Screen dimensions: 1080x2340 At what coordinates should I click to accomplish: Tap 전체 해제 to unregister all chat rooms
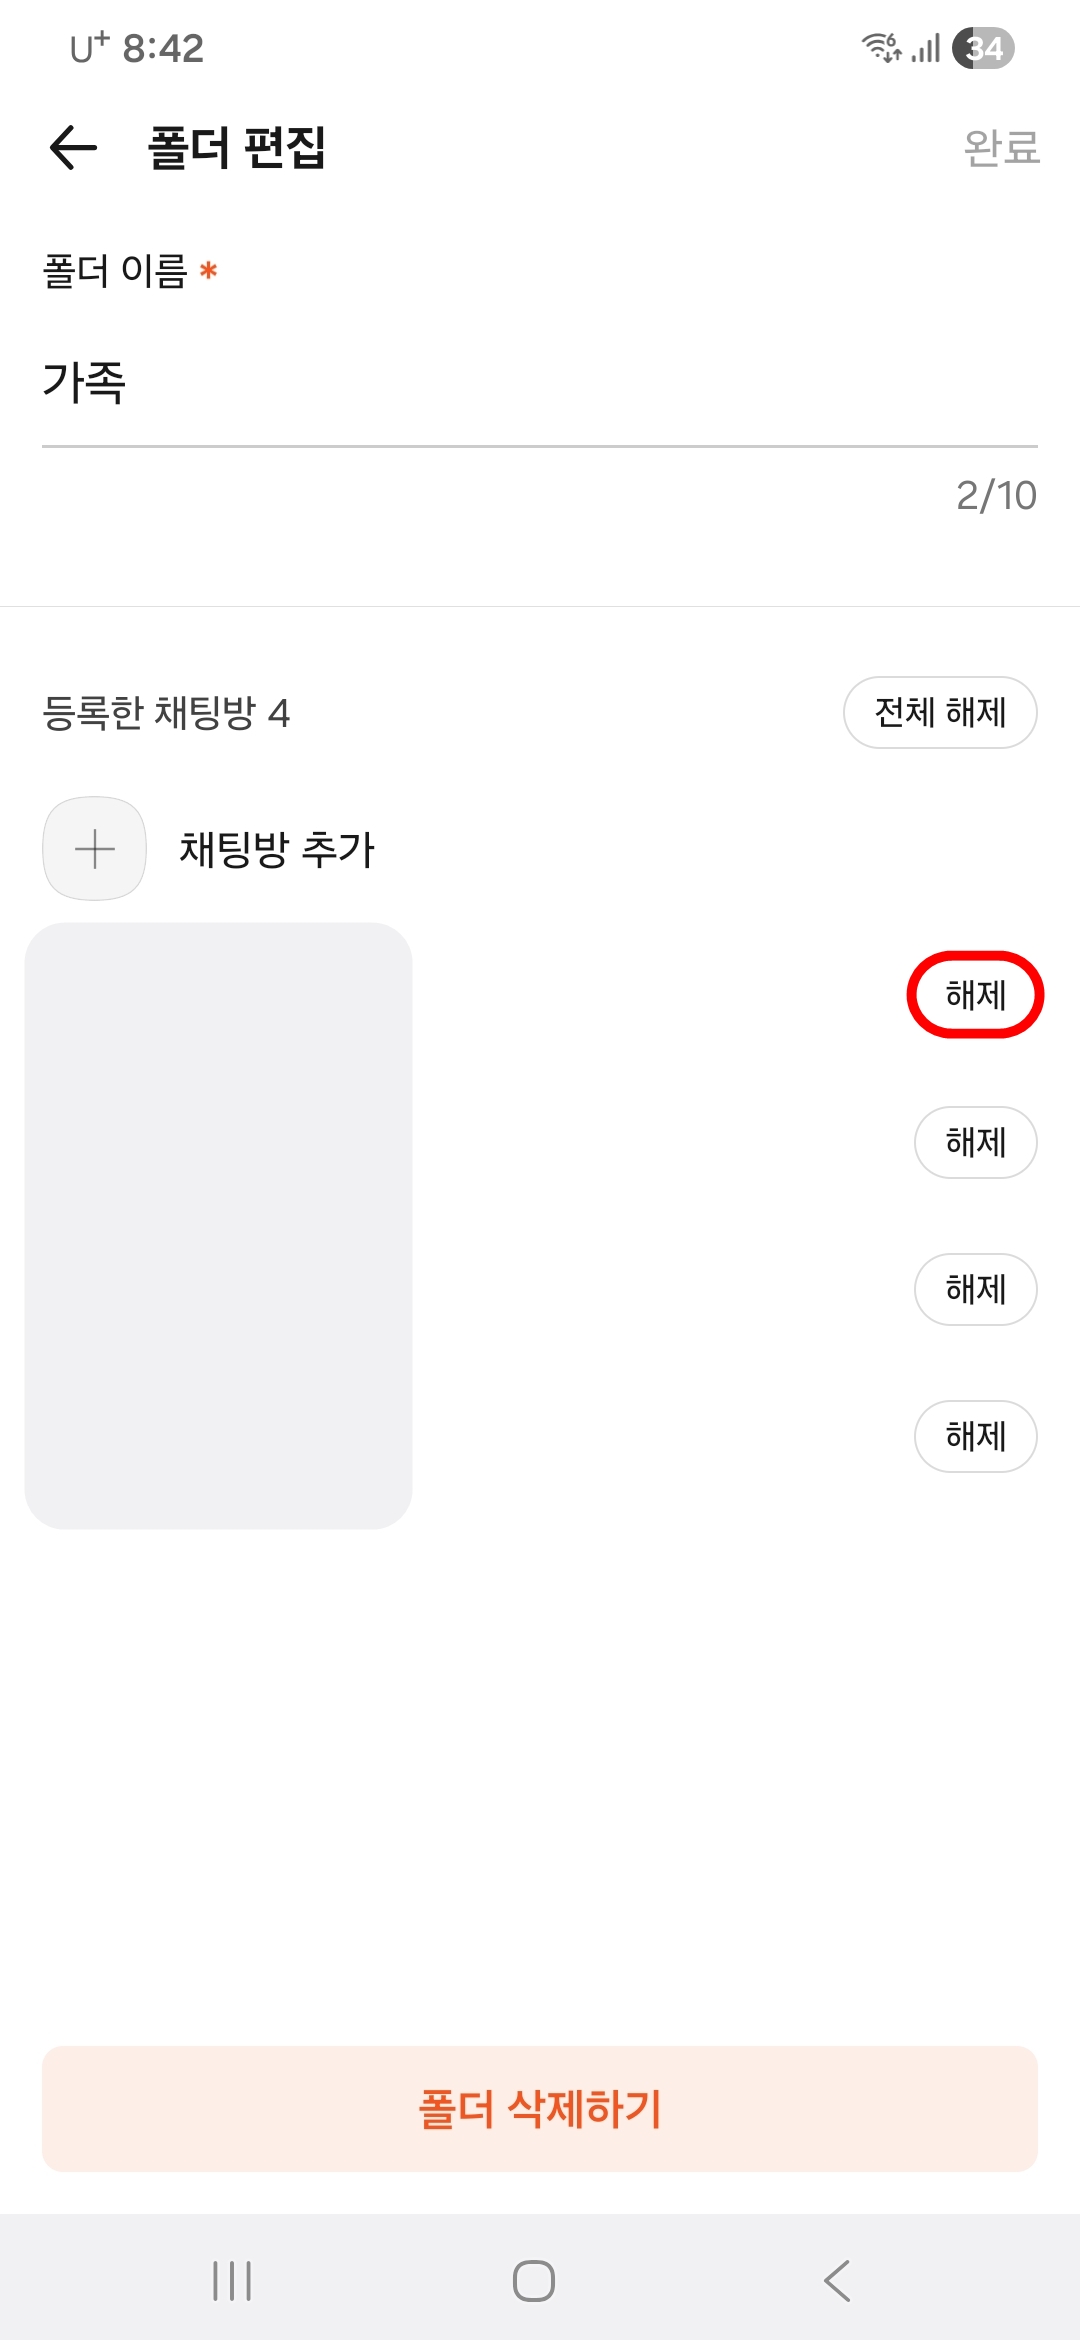click(940, 712)
